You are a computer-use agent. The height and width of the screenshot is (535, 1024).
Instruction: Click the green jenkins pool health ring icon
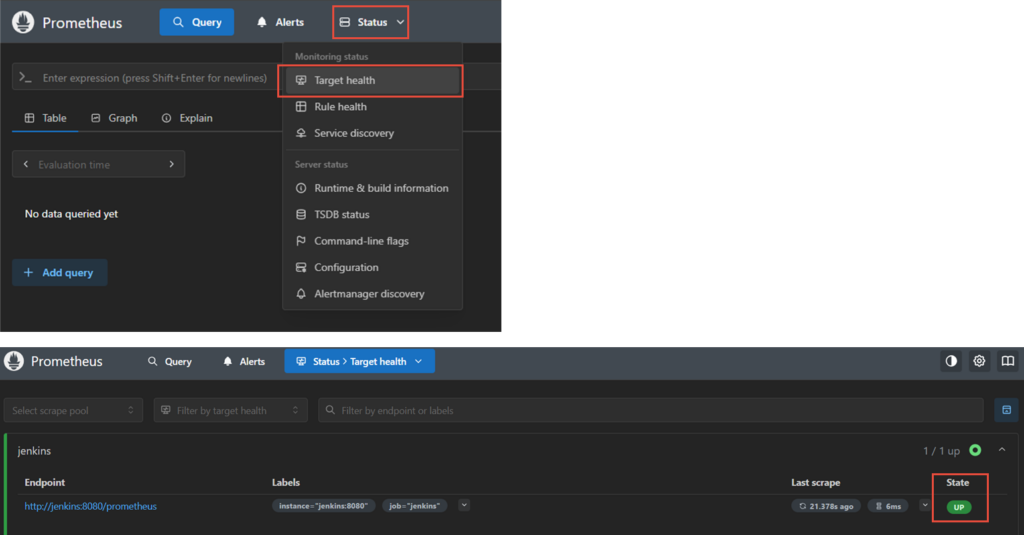coord(975,451)
